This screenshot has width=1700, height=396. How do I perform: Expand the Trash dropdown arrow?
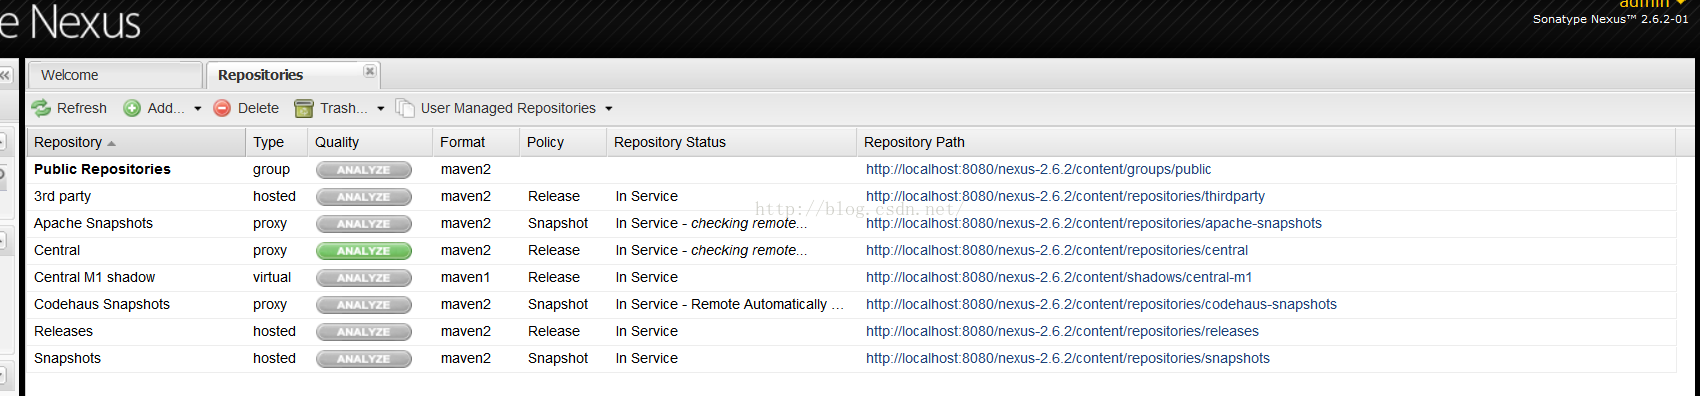[380, 109]
